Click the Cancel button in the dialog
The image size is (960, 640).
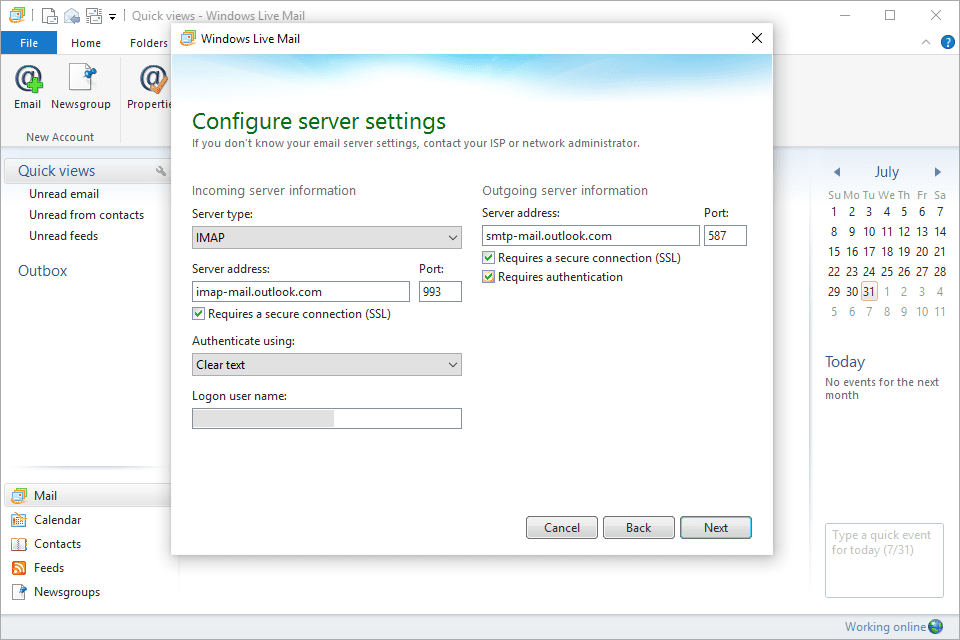point(561,527)
